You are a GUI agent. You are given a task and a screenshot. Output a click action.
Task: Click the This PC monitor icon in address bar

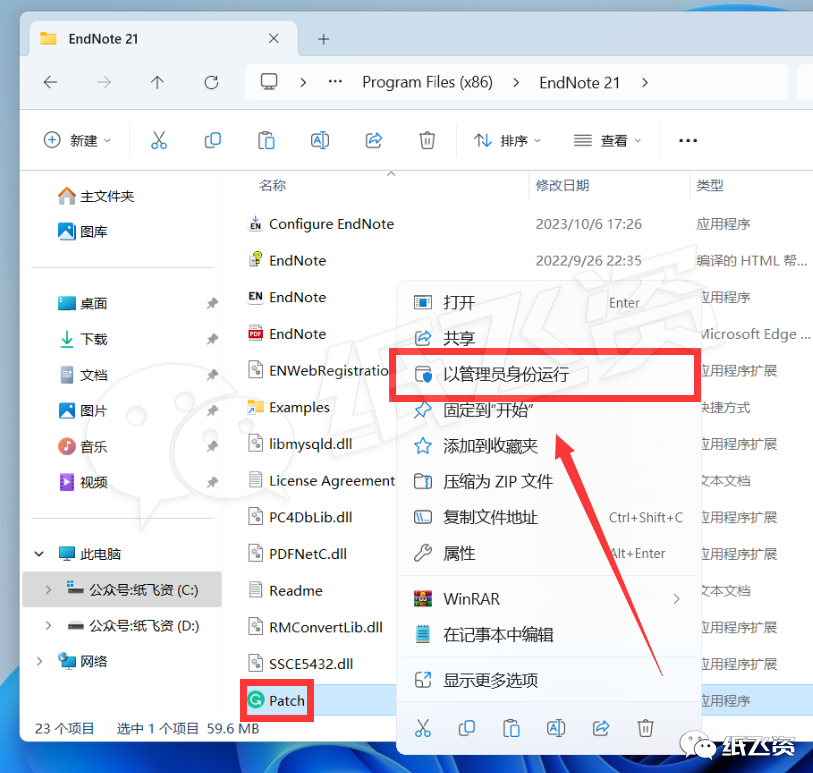coord(269,82)
